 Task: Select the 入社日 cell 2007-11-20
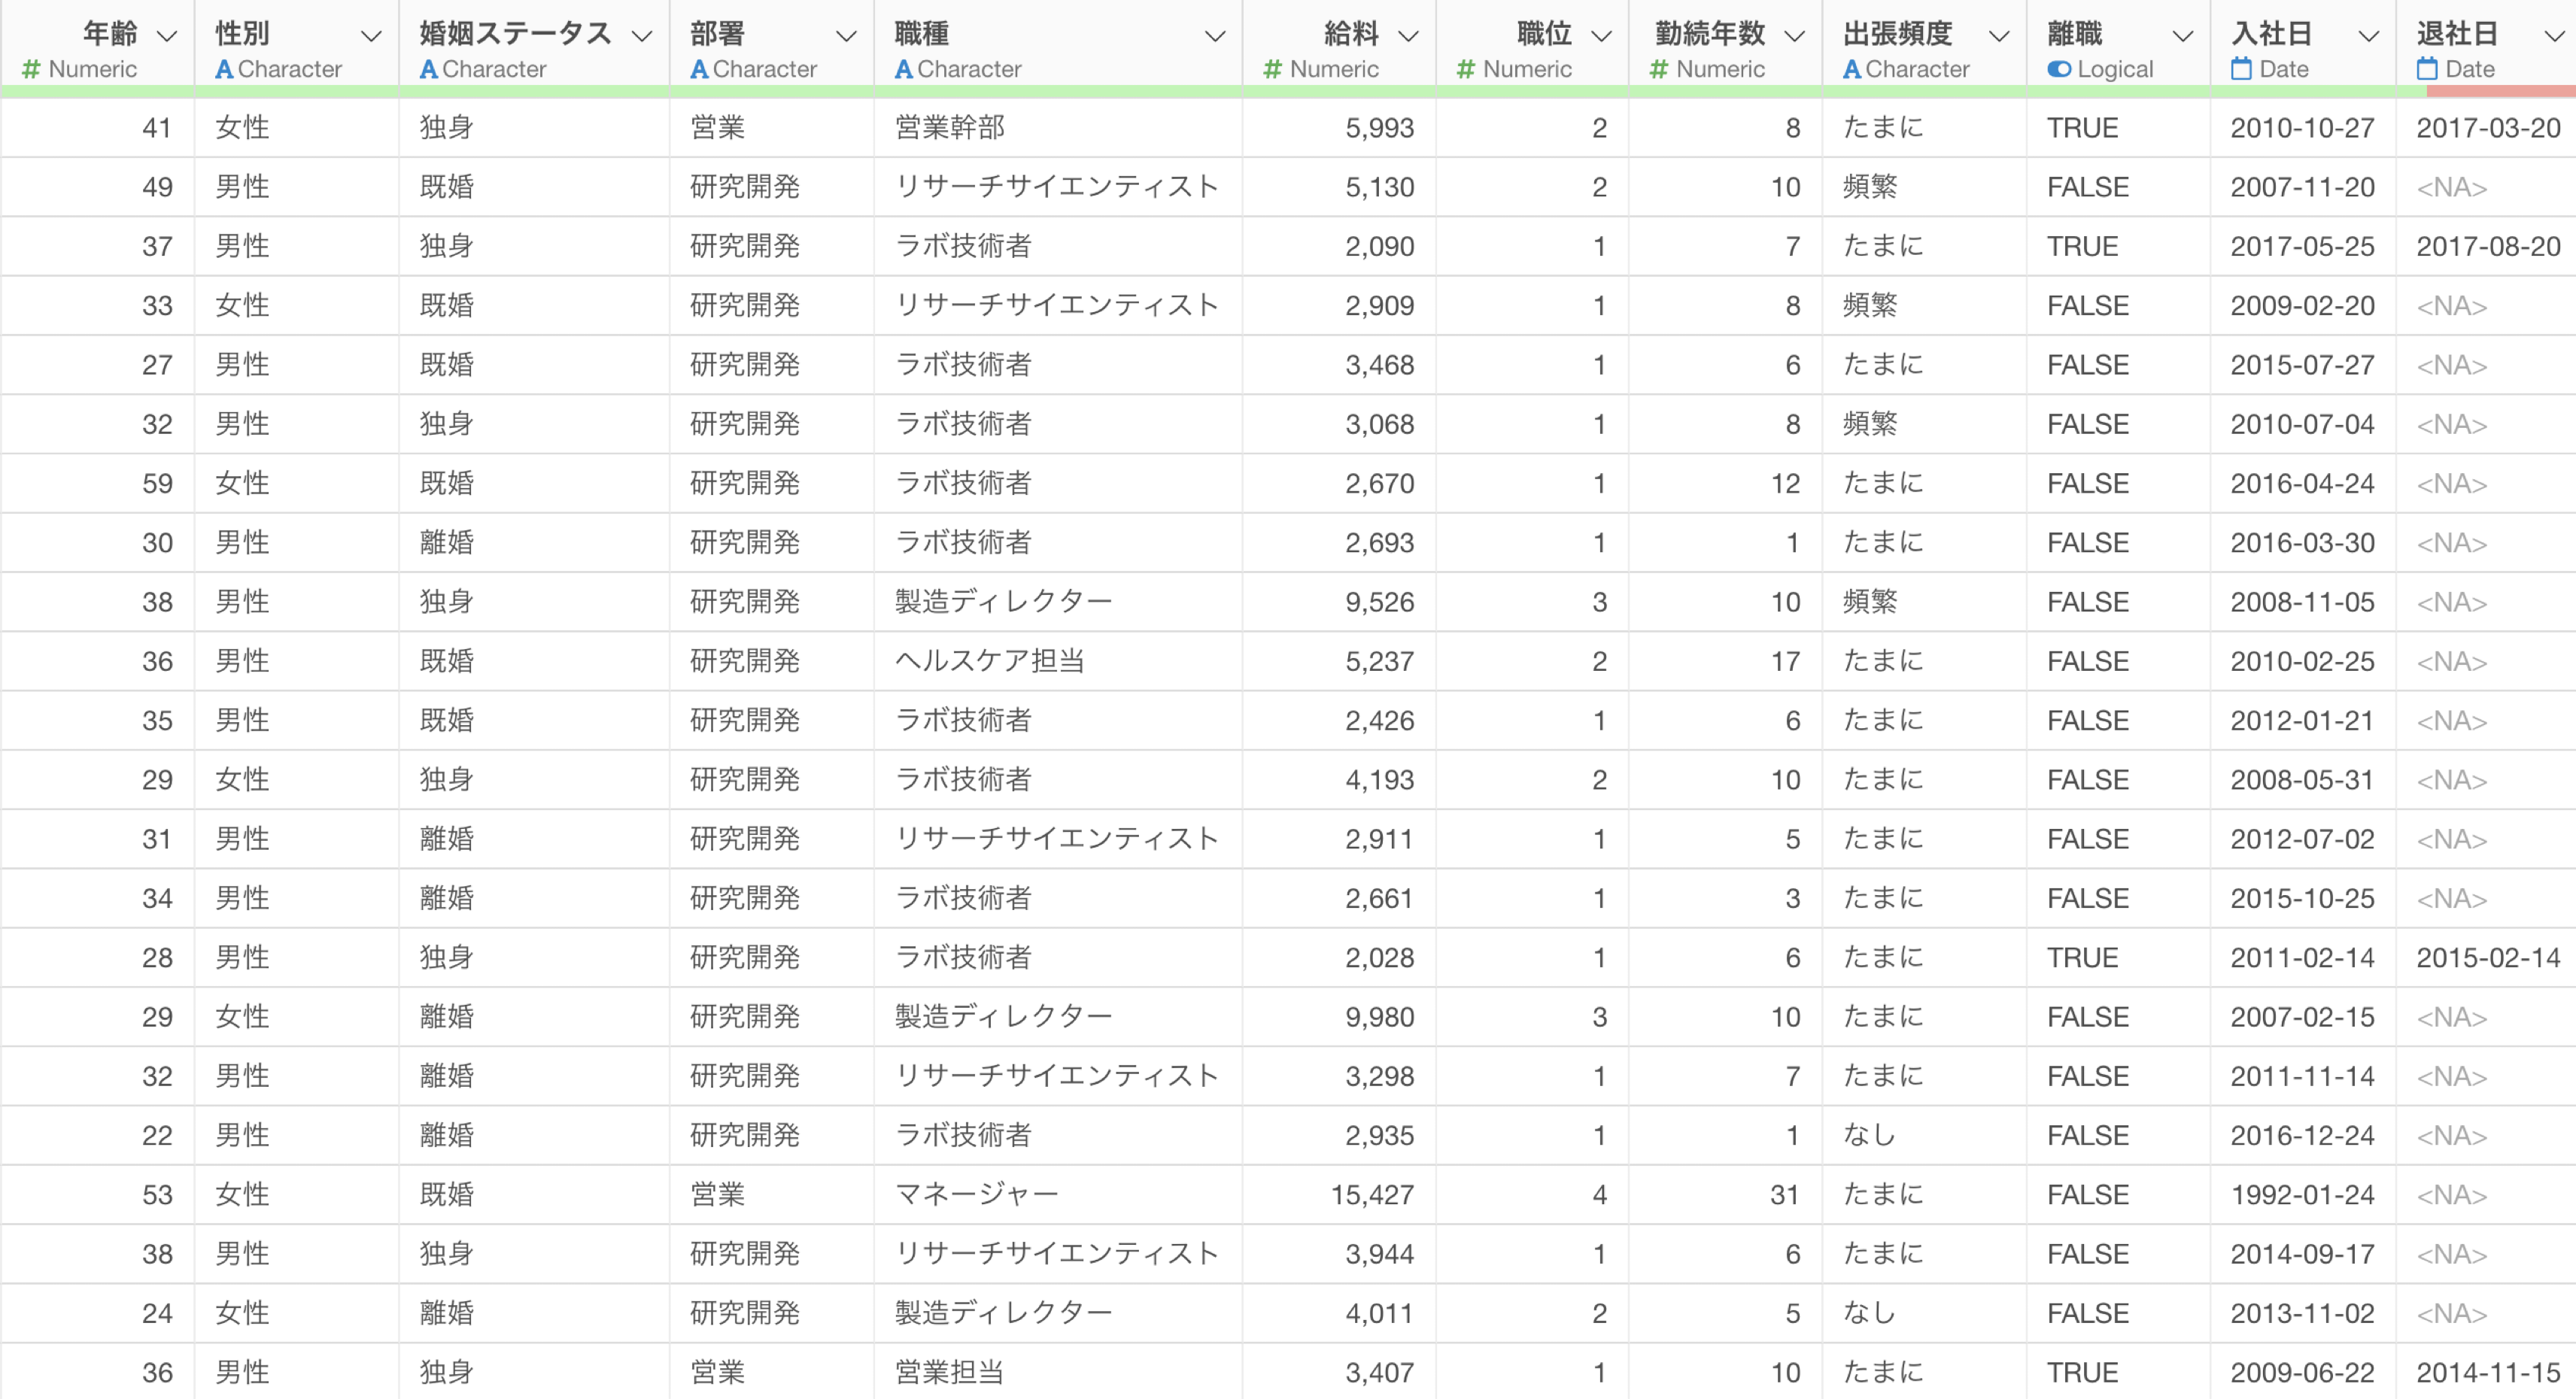click(x=2302, y=187)
